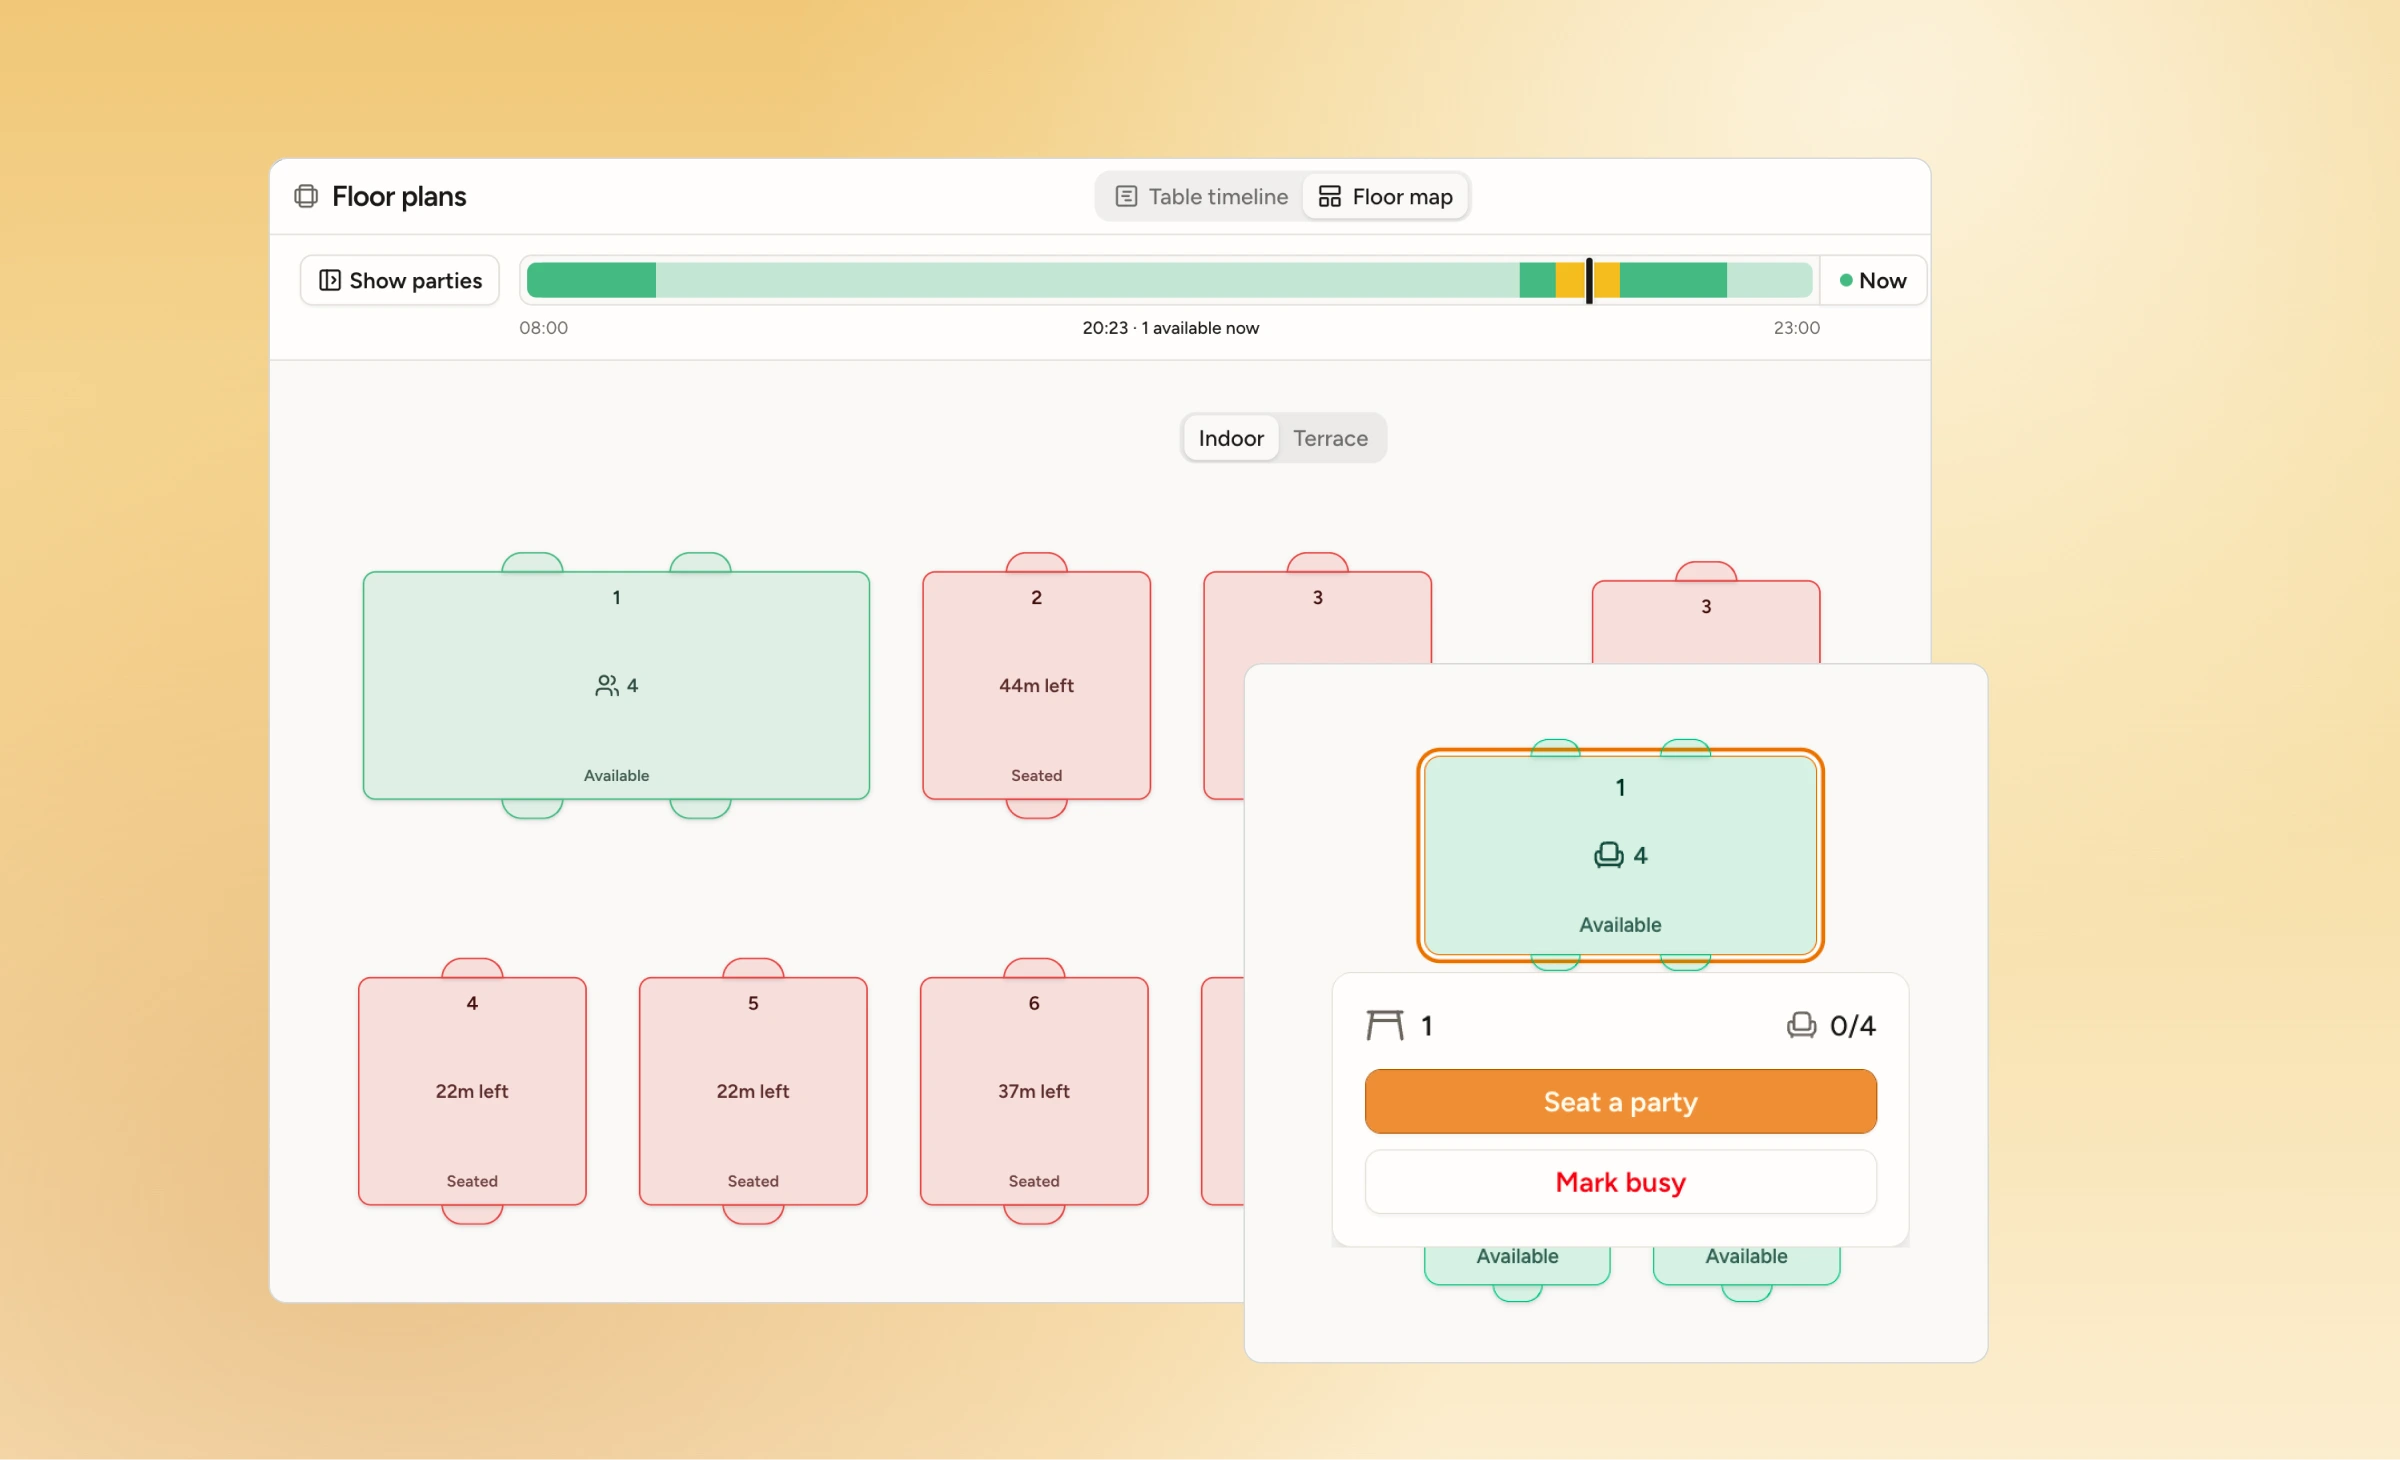Click the 0/4 seat count text
2400x1460 pixels.
[x=1852, y=1026]
